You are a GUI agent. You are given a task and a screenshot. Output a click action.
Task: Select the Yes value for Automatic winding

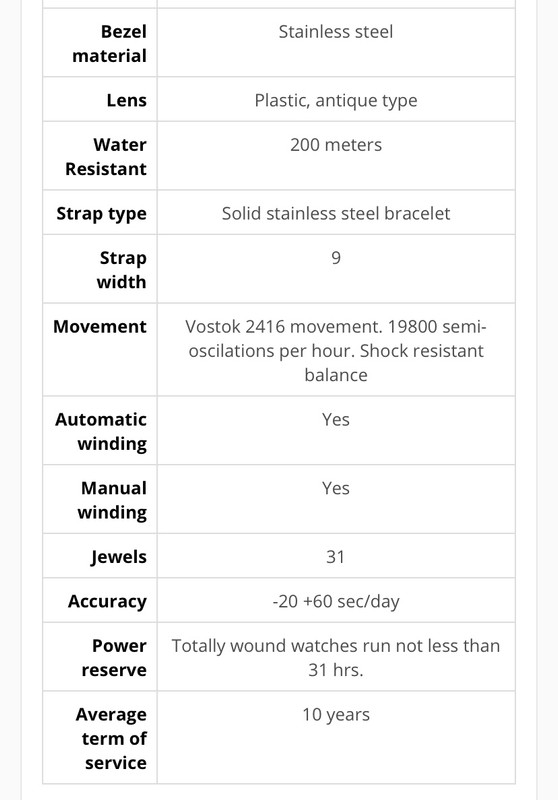(x=336, y=419)
